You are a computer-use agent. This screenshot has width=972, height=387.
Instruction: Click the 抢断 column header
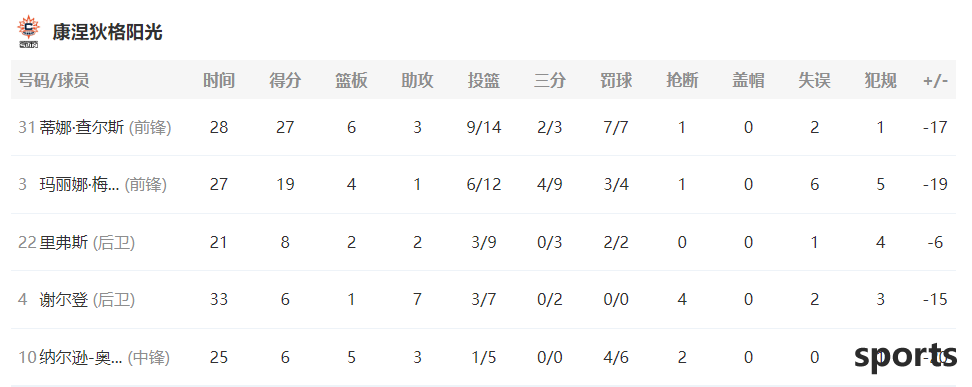pos(682,80)
